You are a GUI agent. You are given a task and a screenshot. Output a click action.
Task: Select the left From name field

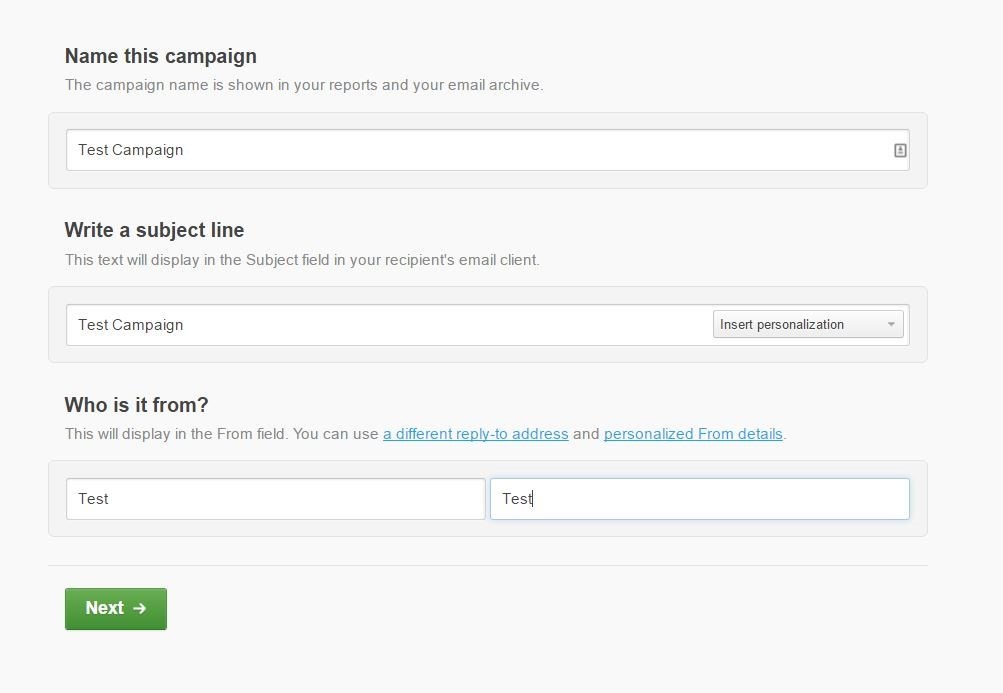pyautogui.click(x=276, y=499)
